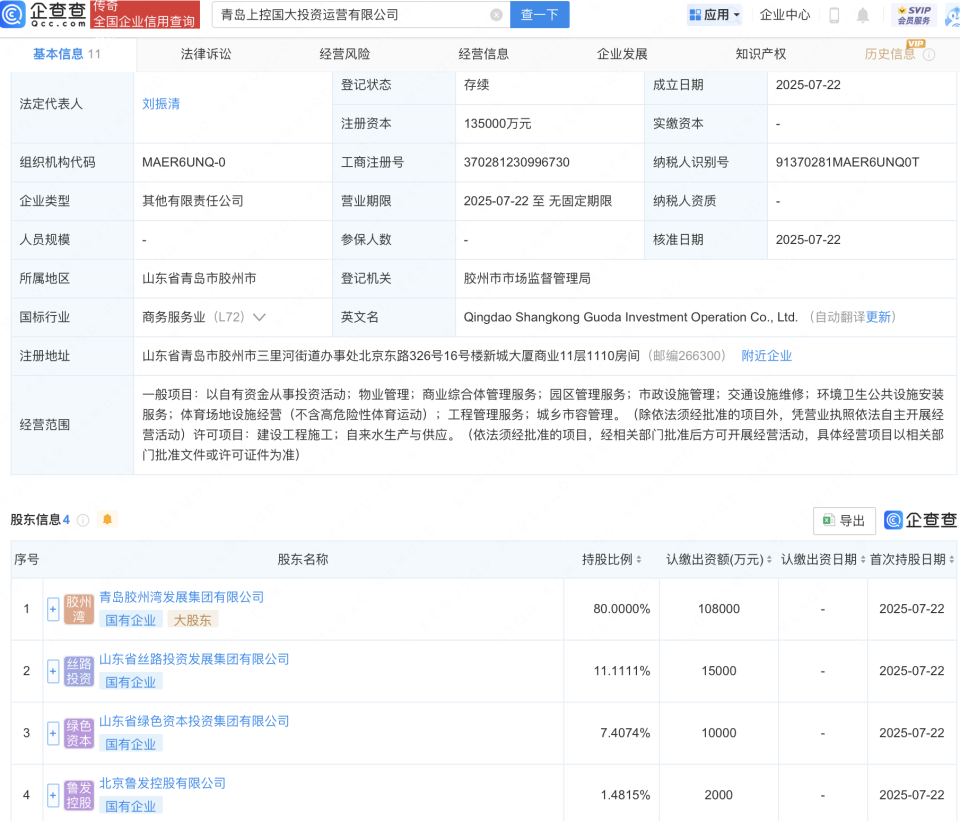The image size is (960, 821).
Task: Switch to the 经营信息 tab
Action: point(483,54)
